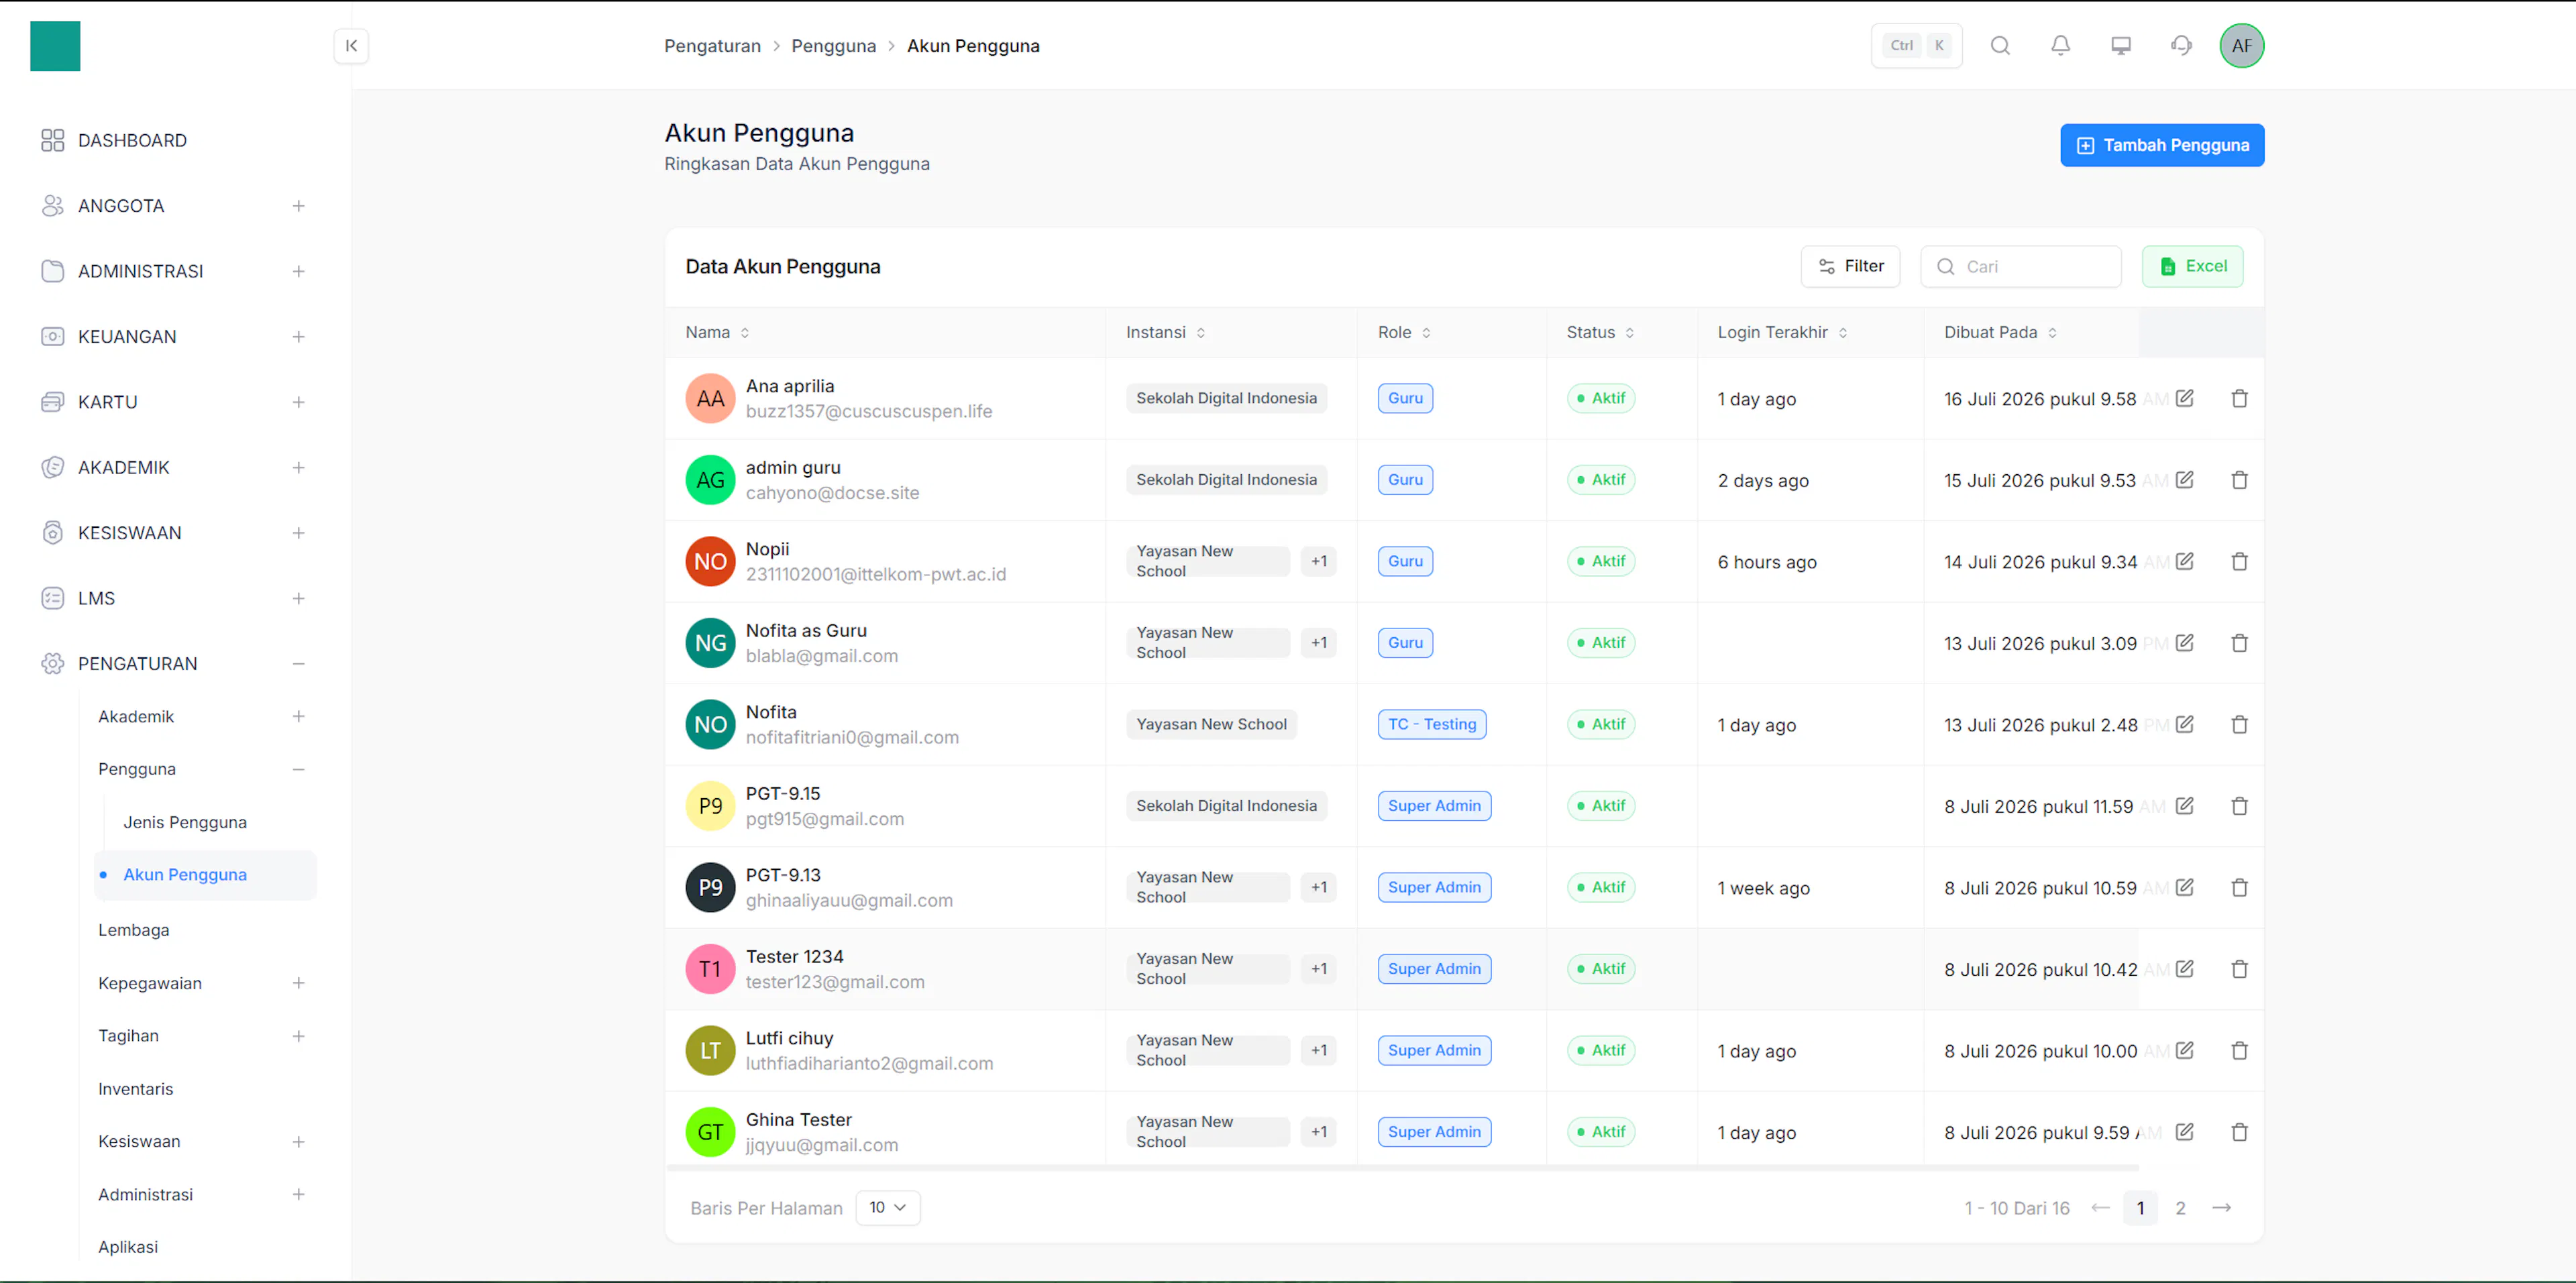Expand the ANGGOTA sidebar section
This screenshot has width=2576, height=1283.
click(298, 206)
